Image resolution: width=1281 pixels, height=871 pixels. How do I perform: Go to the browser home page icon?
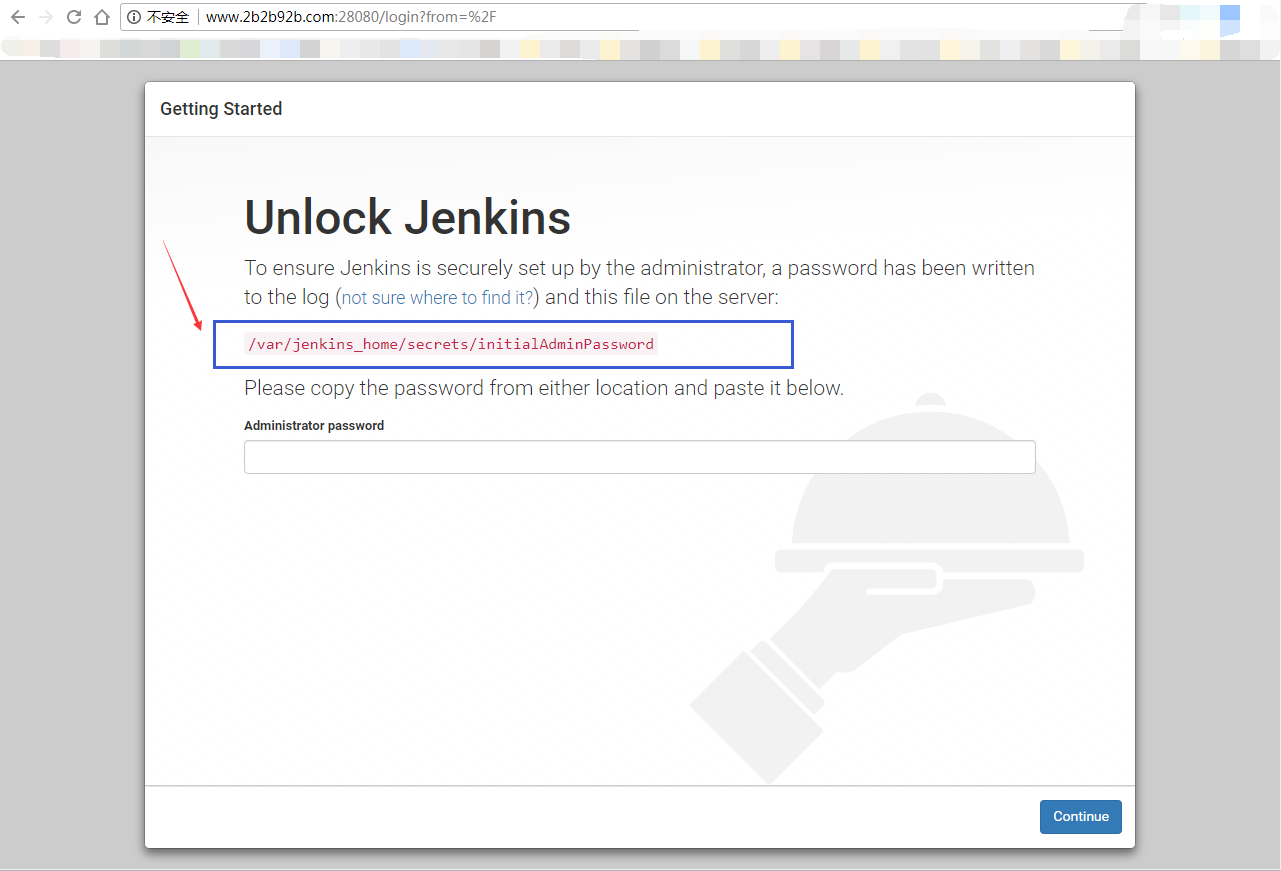(x=101, y=17)
